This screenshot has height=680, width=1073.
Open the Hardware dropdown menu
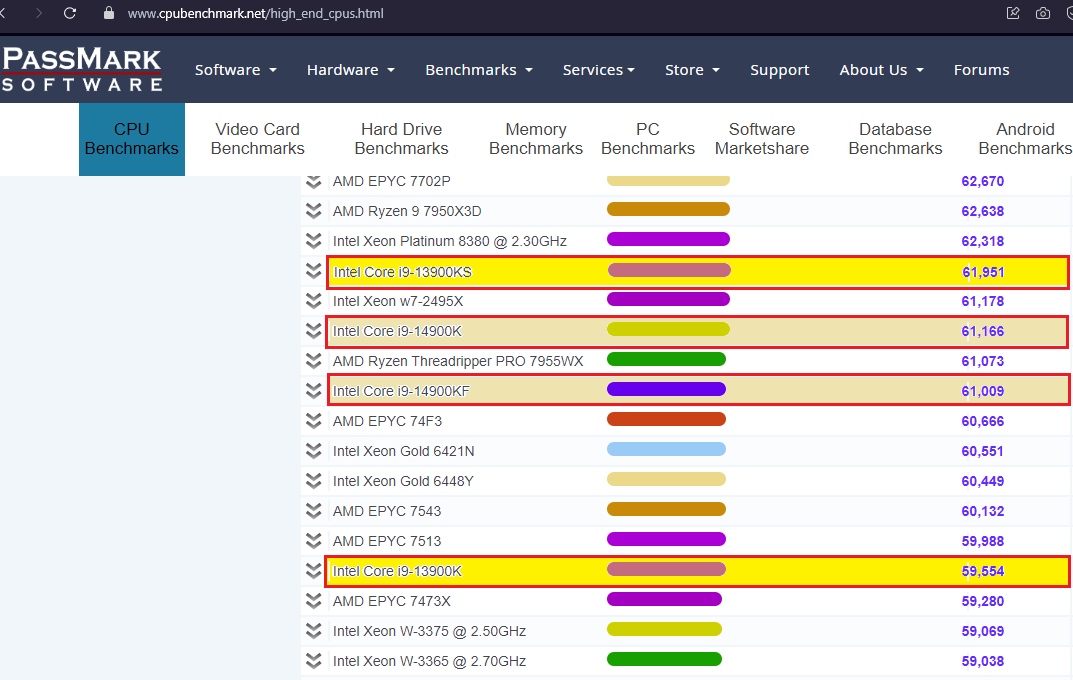350,70
